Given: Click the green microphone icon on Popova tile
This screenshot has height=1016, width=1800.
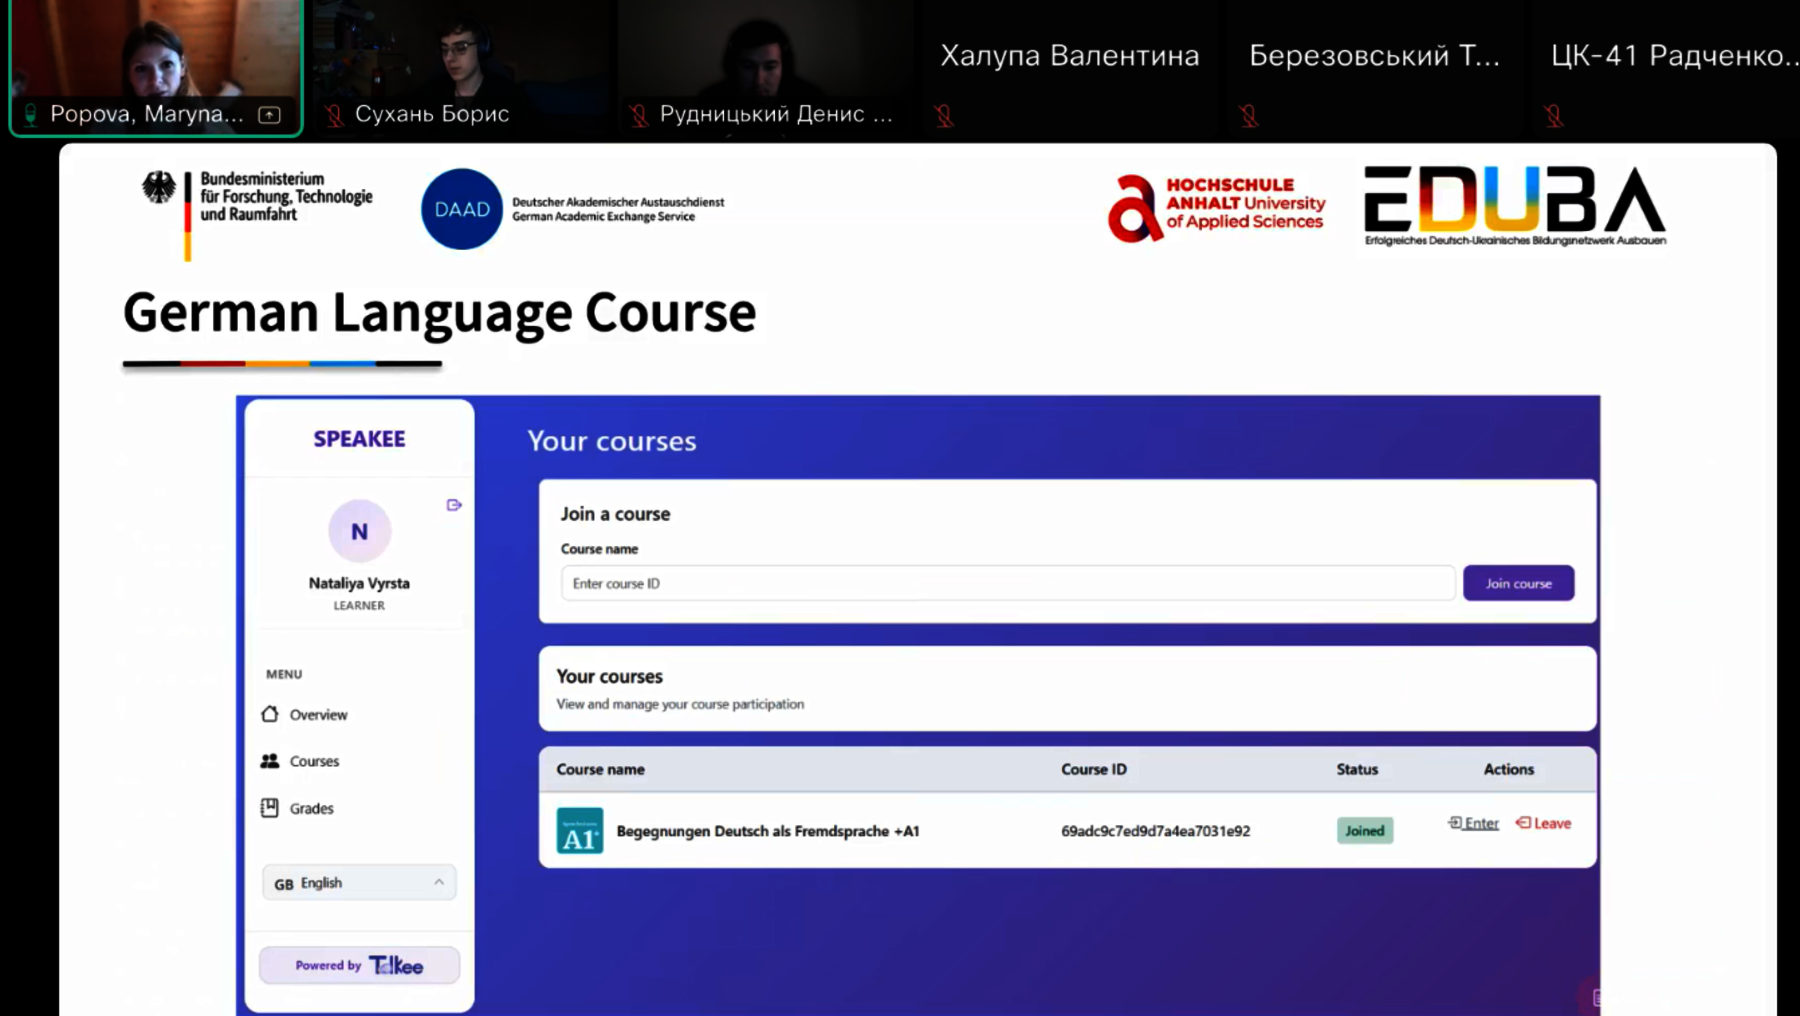Looking at the screenshot, I should click(x=31, y=115).
